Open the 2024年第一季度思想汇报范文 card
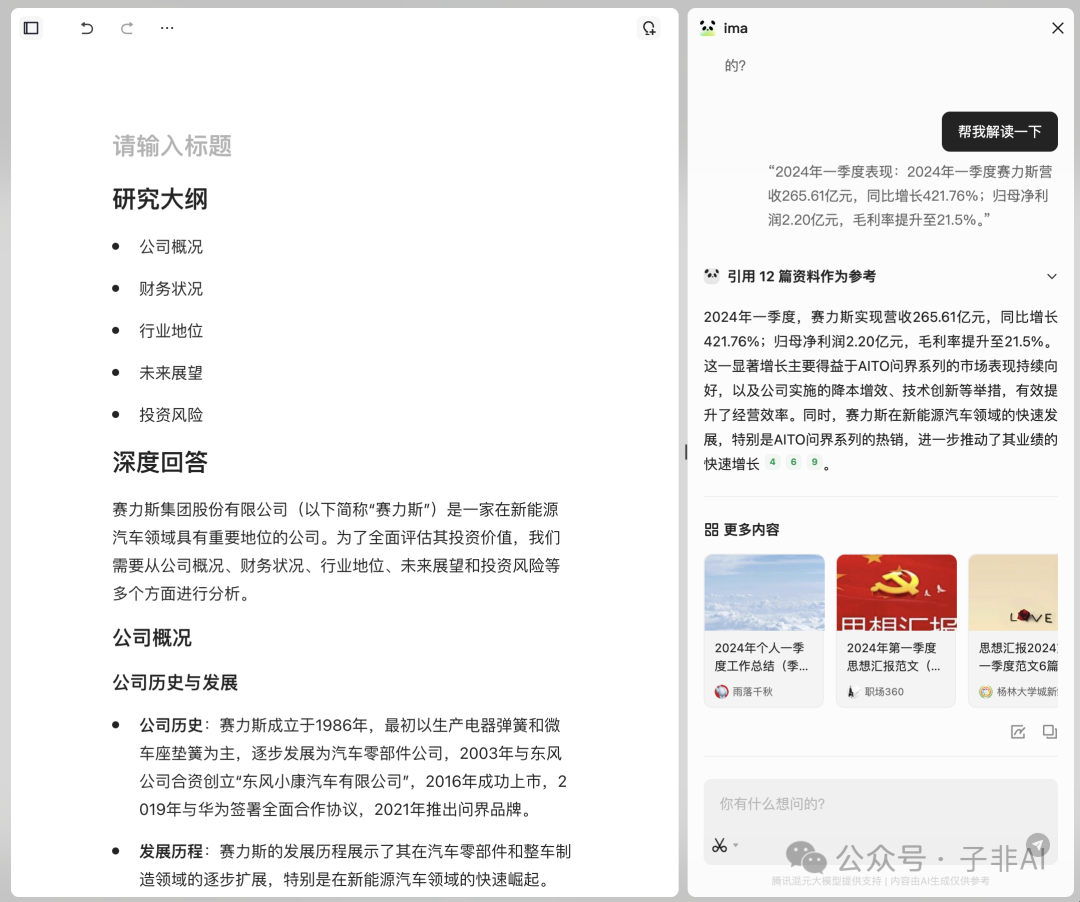 (896, 631)
